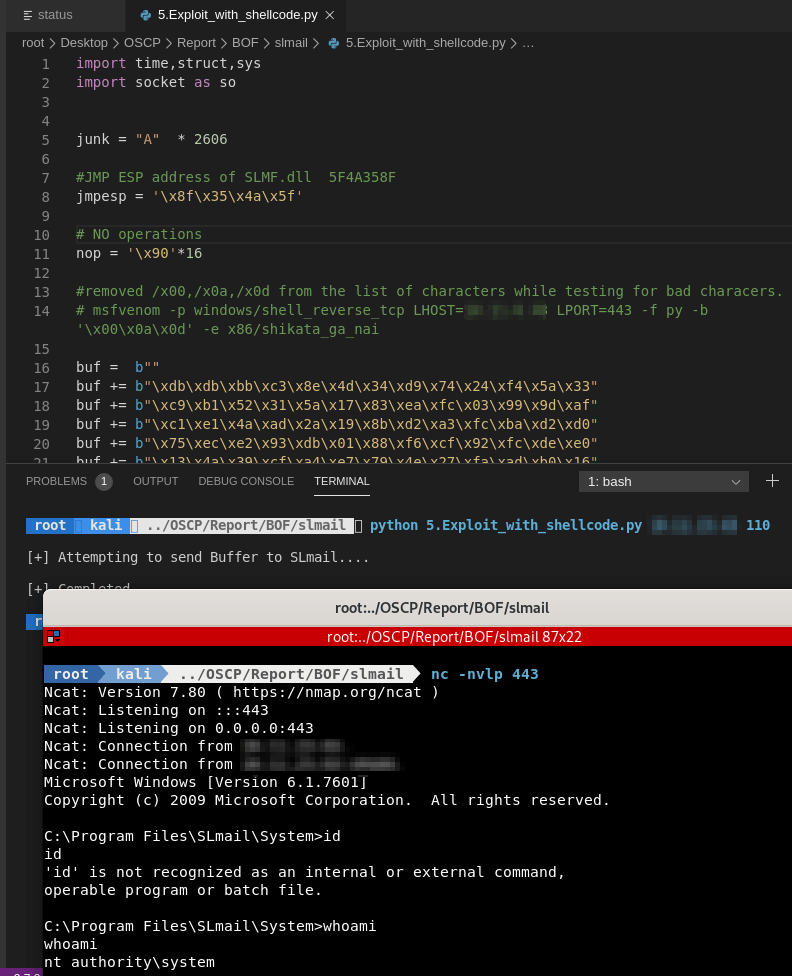Click the 'nt authority\system' output

pos(129,962)
